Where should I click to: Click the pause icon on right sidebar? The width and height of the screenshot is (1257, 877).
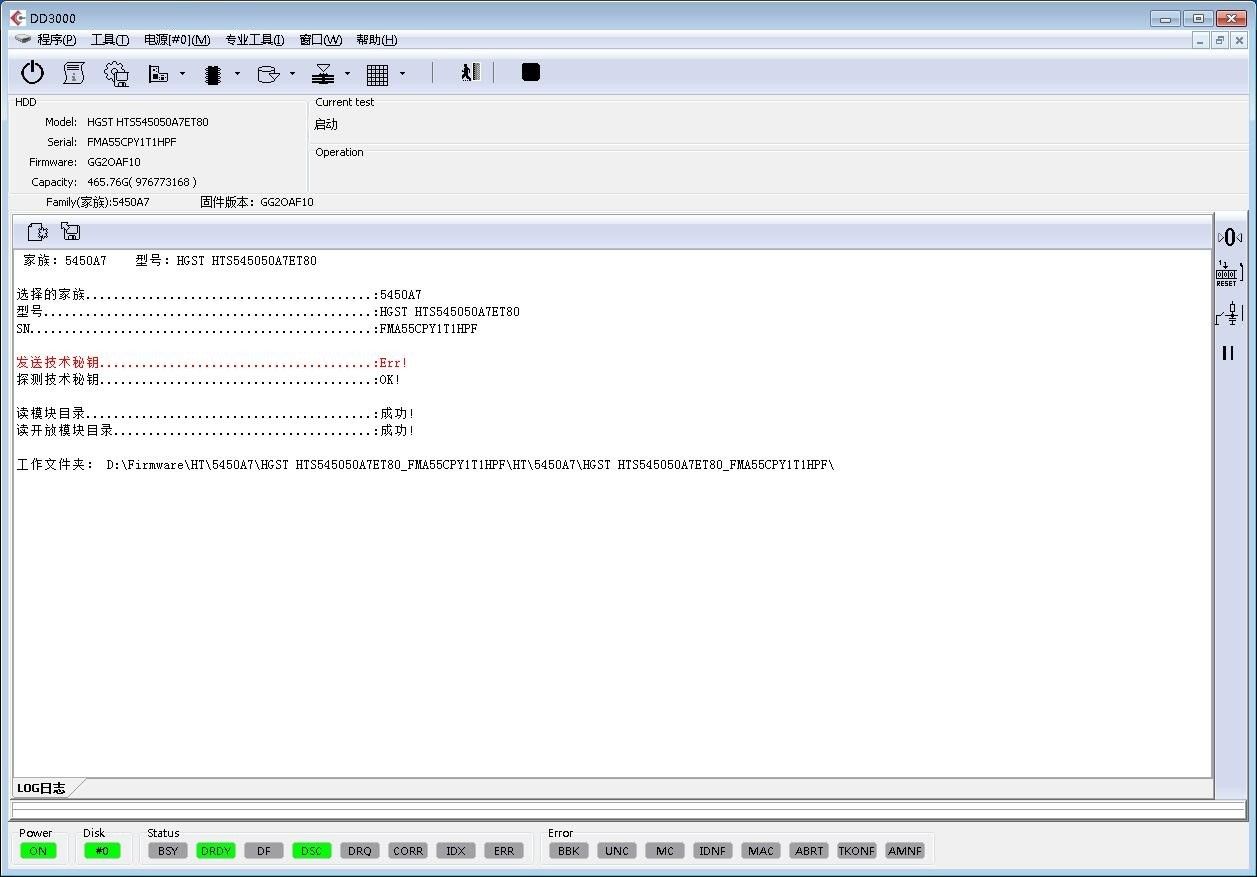click(1228, 353)
